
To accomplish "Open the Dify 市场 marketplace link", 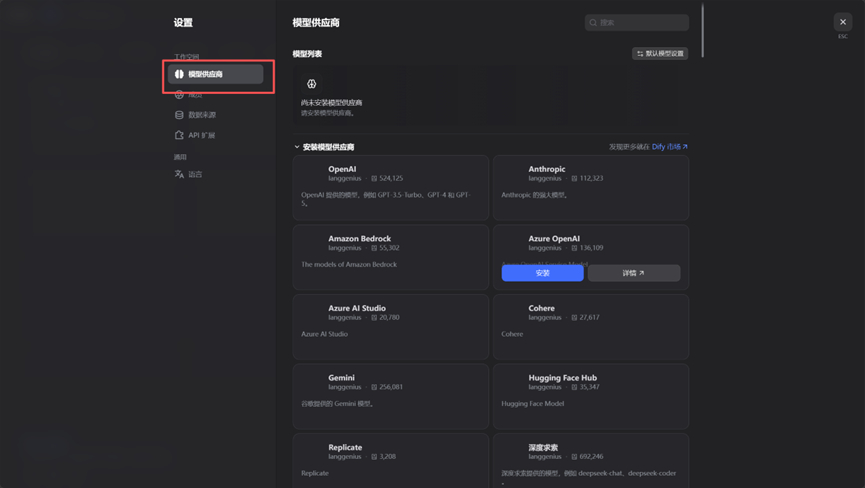I will tap(670, 147).
